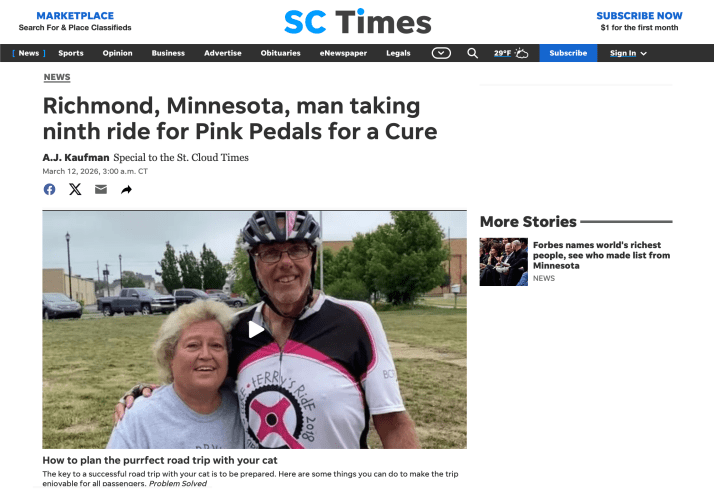Play the article video

[255, 329]
